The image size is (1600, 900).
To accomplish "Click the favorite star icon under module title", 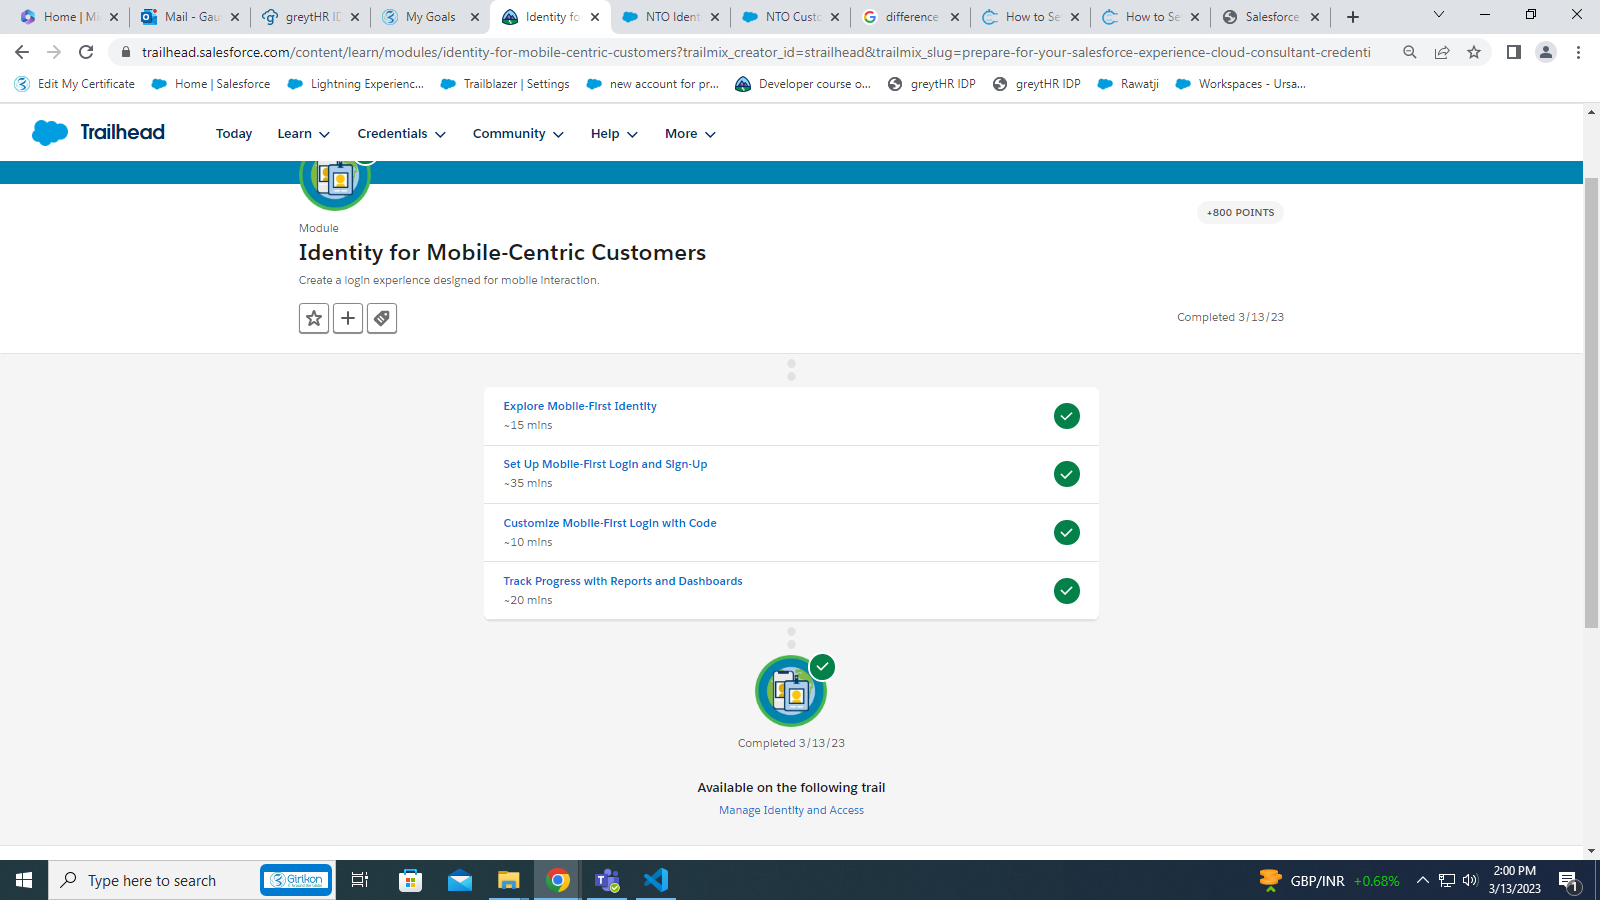I will pyautogui.click(x=314, y=318).
